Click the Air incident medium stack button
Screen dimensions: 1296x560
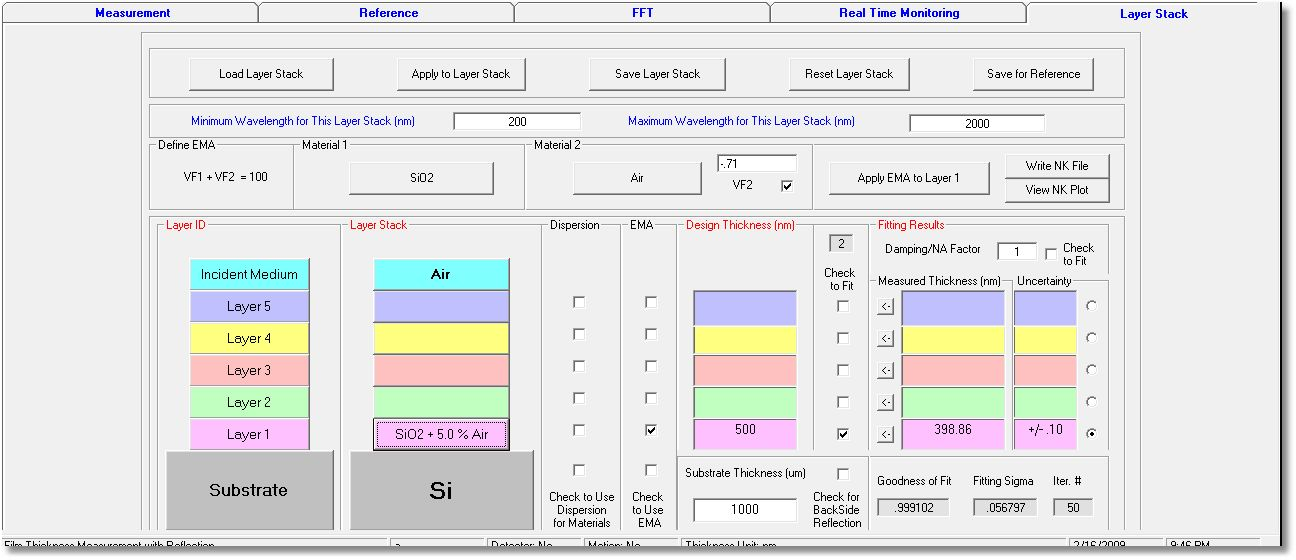[x=441, y=274]
